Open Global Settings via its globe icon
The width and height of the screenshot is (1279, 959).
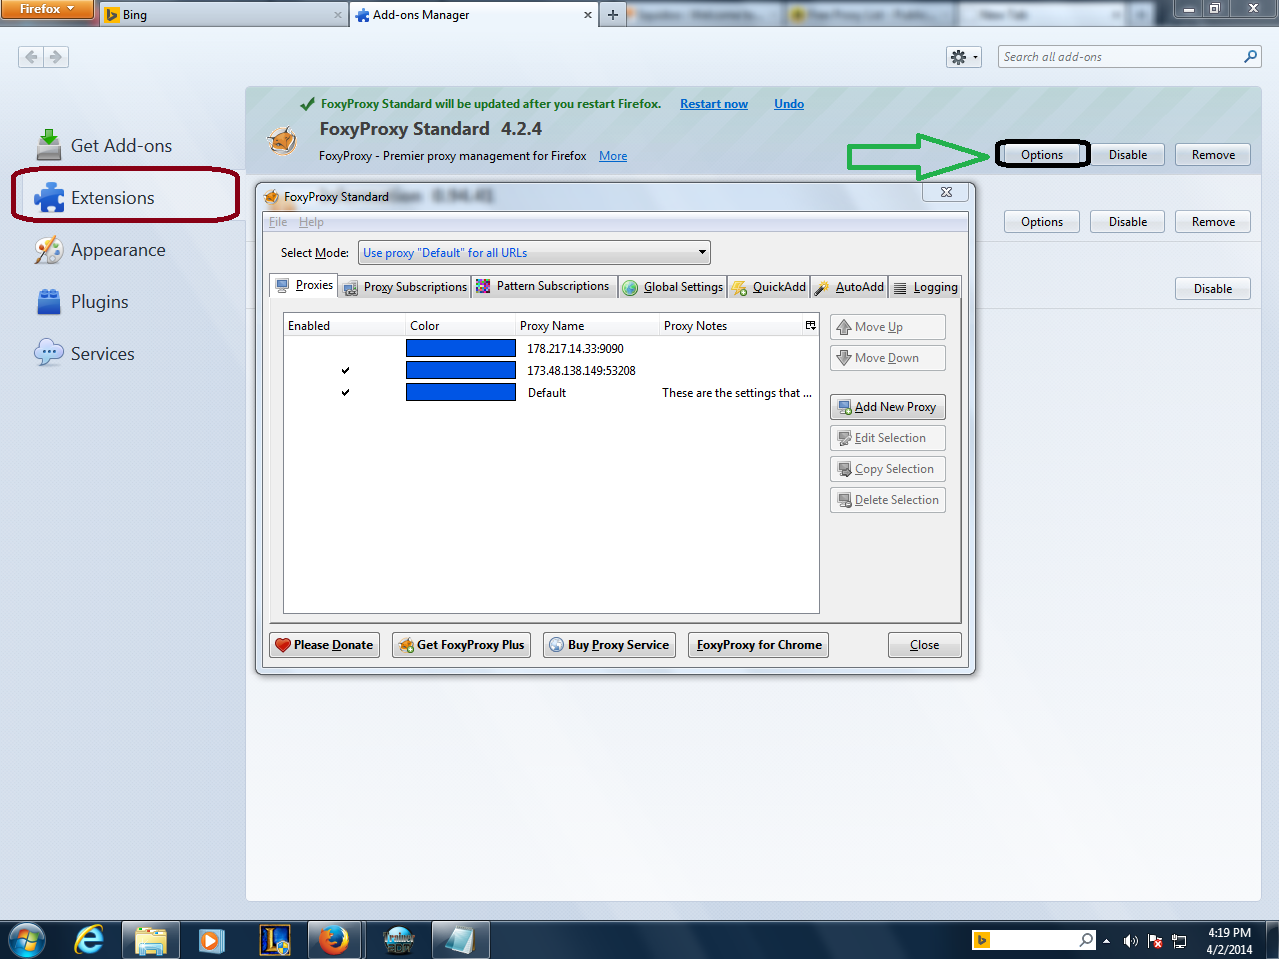tap(631, 287)
